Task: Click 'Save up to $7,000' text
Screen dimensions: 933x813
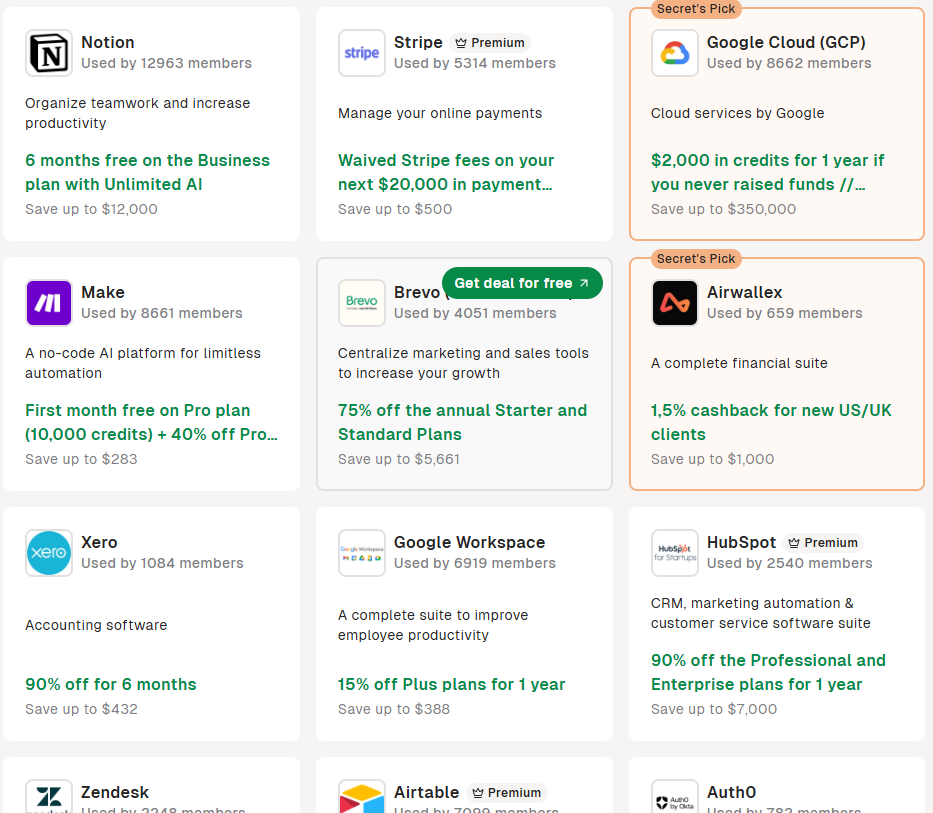Action: (x=714, y=709)
